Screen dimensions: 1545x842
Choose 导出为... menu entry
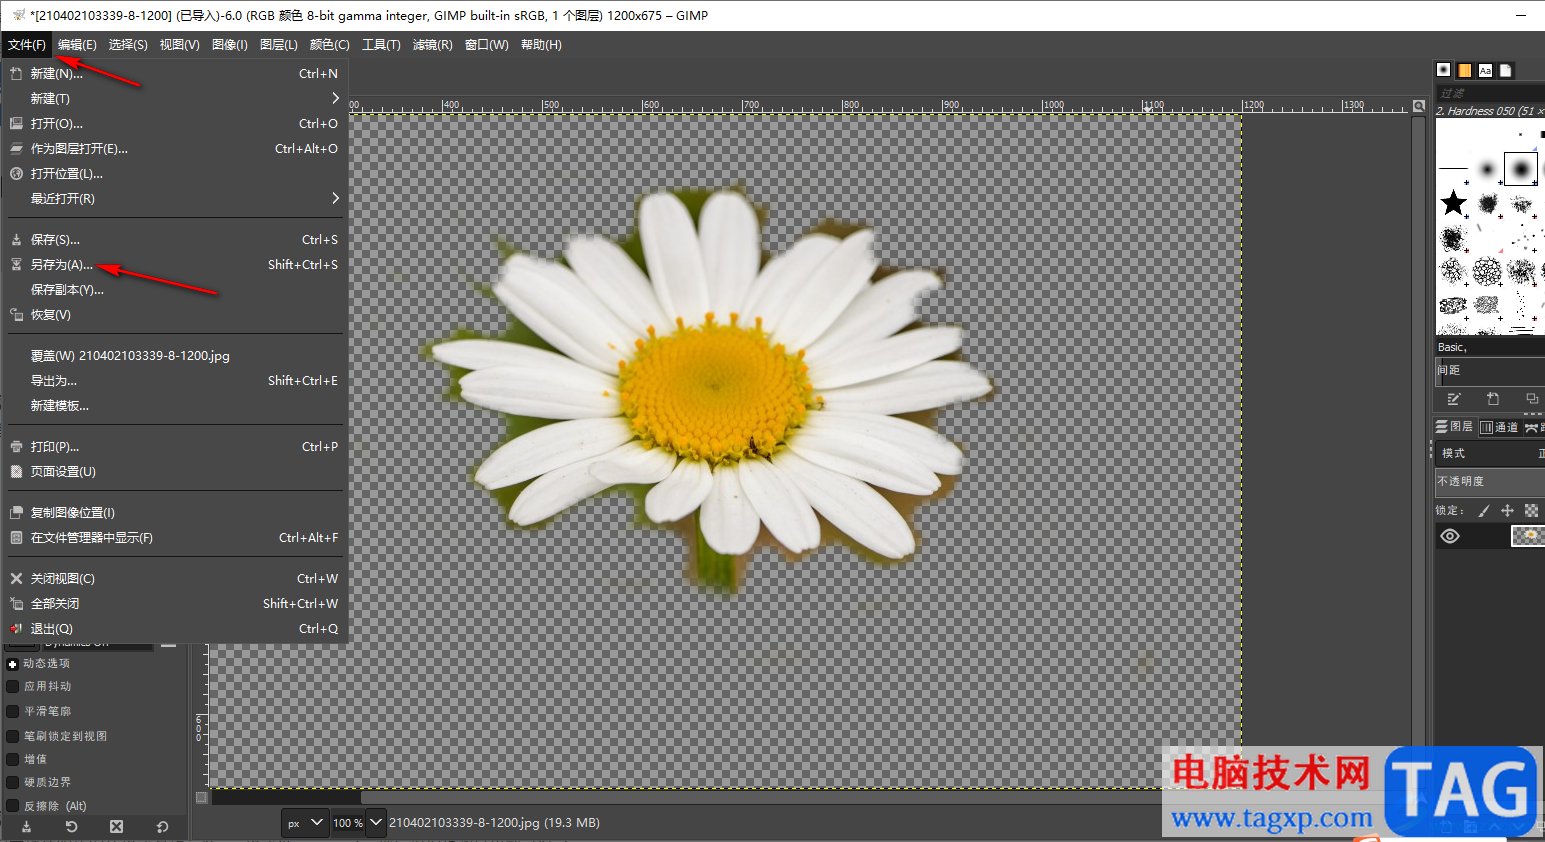coord(175,380)
